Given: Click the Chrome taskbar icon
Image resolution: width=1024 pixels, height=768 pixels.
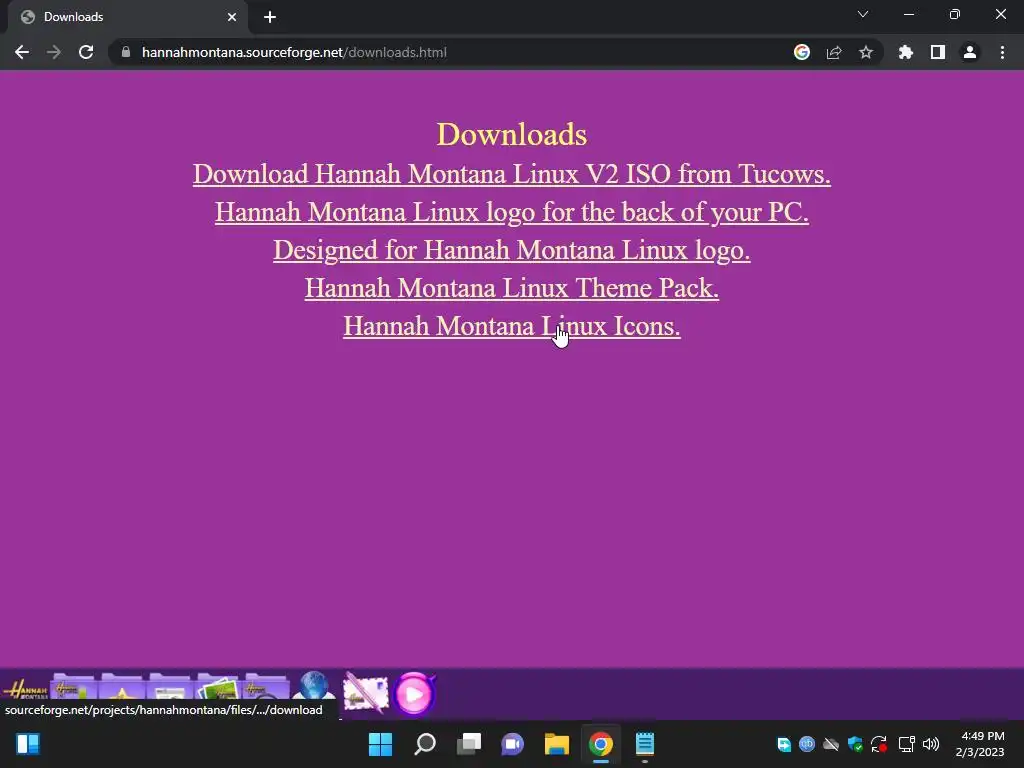Looking at the screenshot, I should (601, 744).
